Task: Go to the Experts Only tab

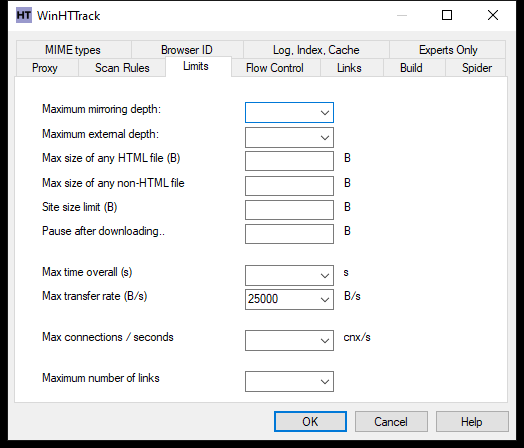Action: 448,50
